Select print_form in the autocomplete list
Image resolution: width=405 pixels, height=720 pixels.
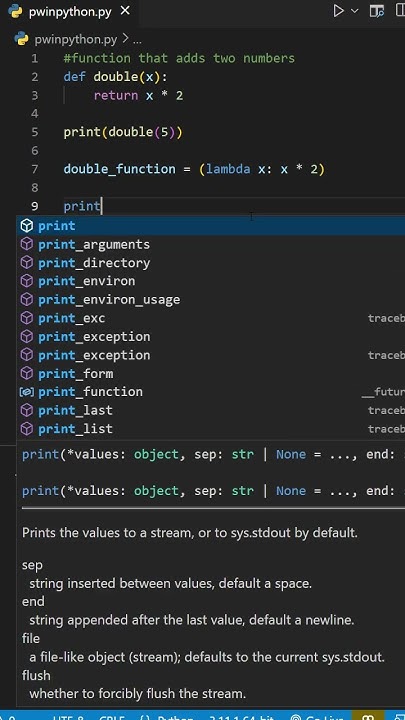coord(211,373)
